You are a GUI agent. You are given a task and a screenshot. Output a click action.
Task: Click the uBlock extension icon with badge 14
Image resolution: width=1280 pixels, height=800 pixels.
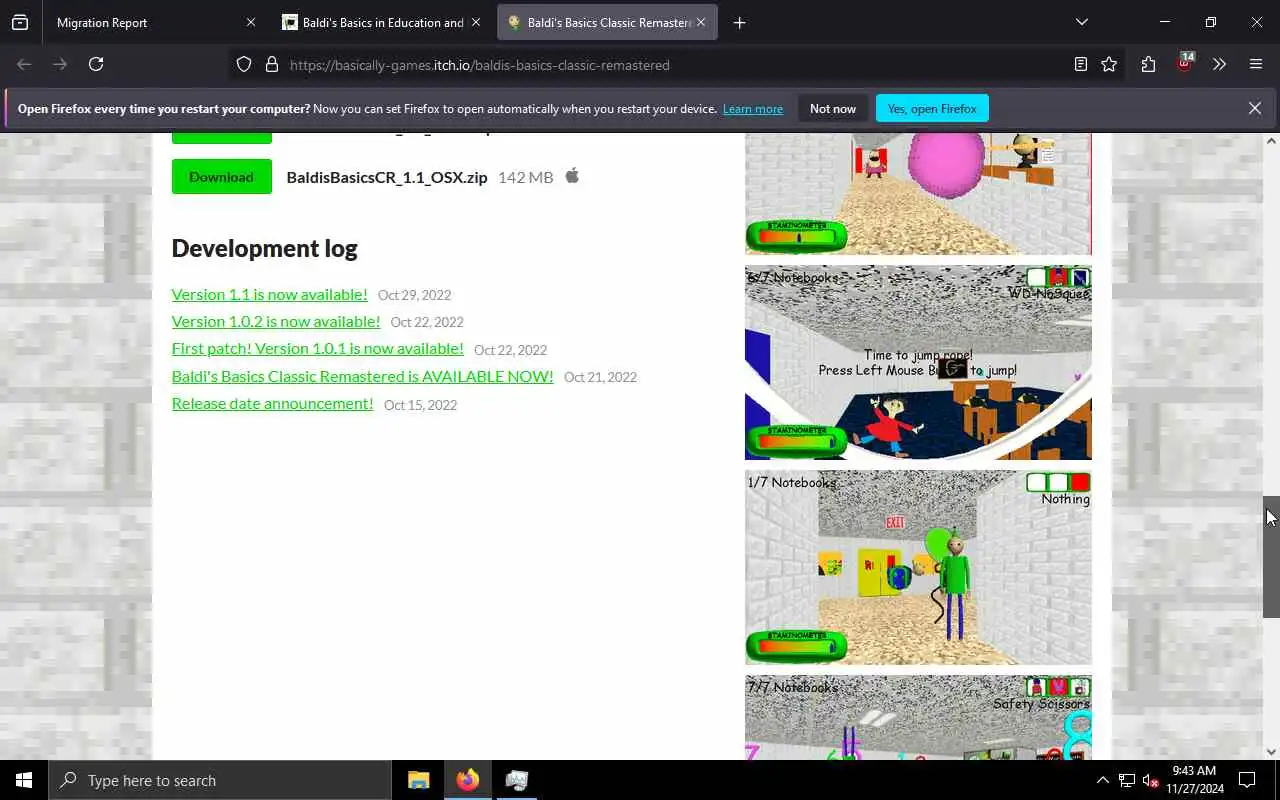click(1185, 62)
